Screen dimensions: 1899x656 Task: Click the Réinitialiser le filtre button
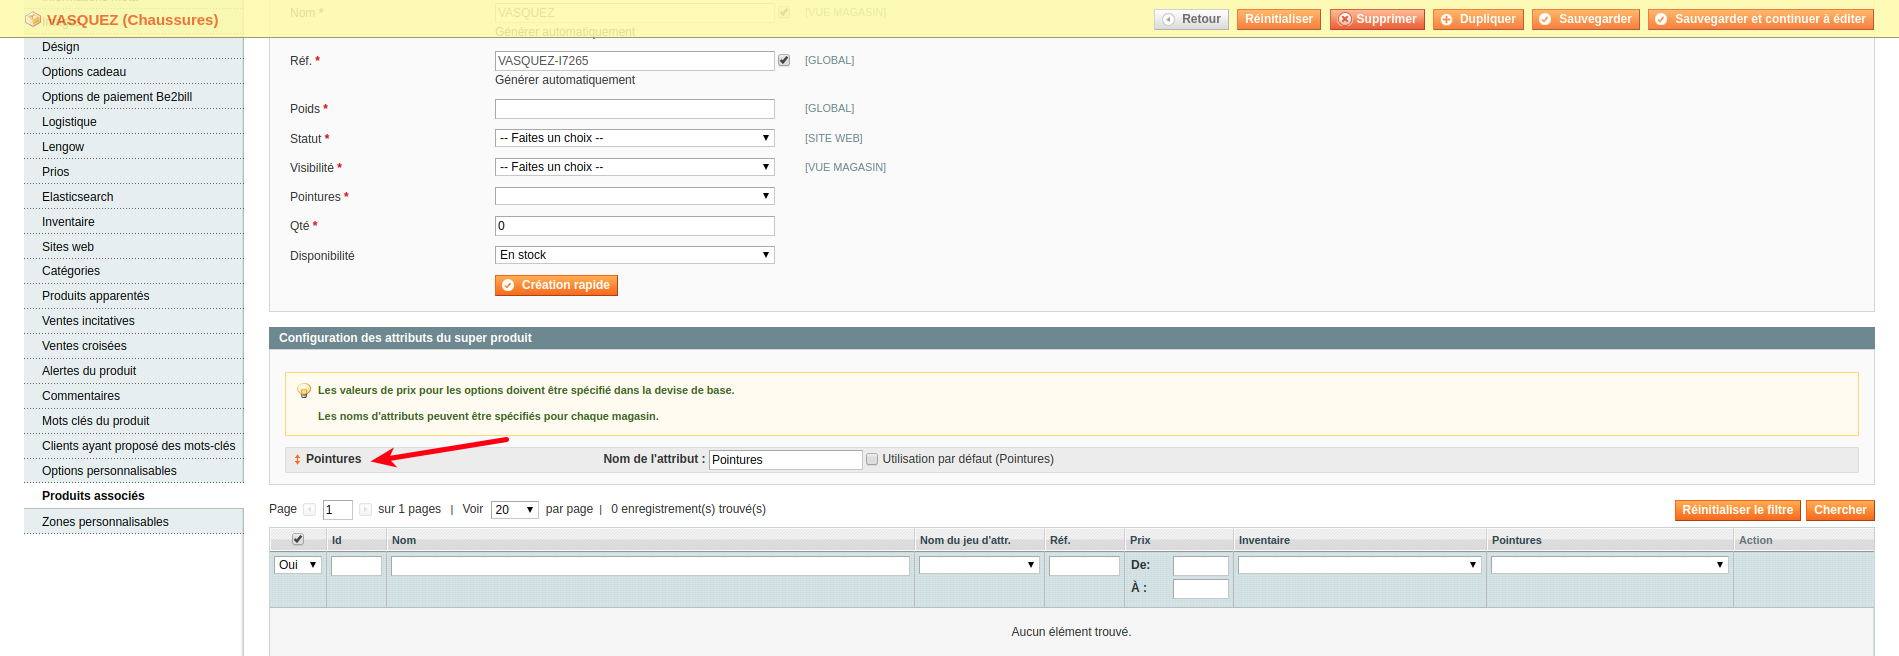[x=1737, y=511]
